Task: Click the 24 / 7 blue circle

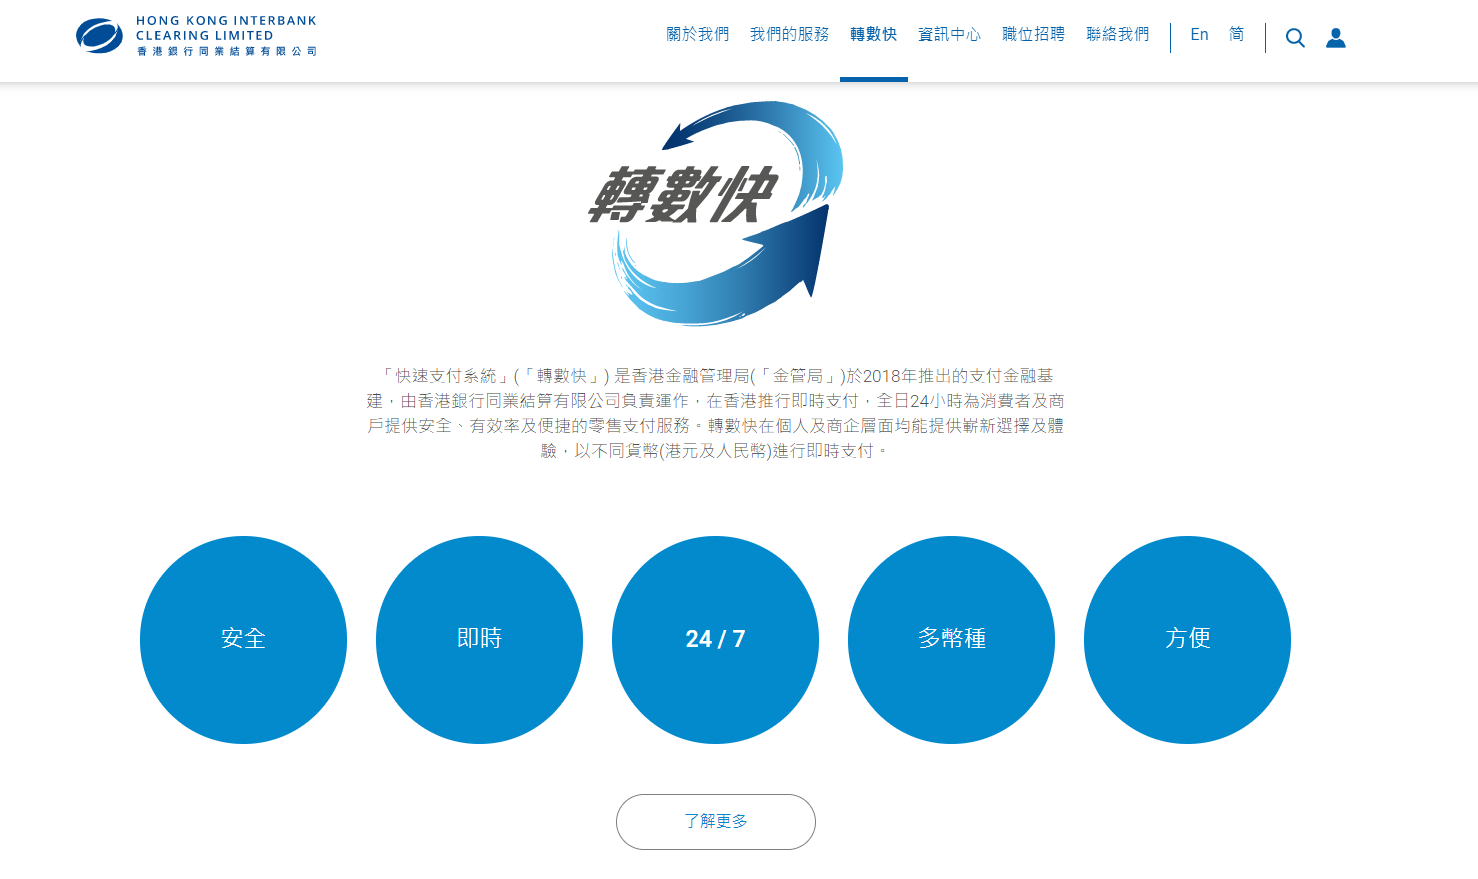Action: (715, 639)
